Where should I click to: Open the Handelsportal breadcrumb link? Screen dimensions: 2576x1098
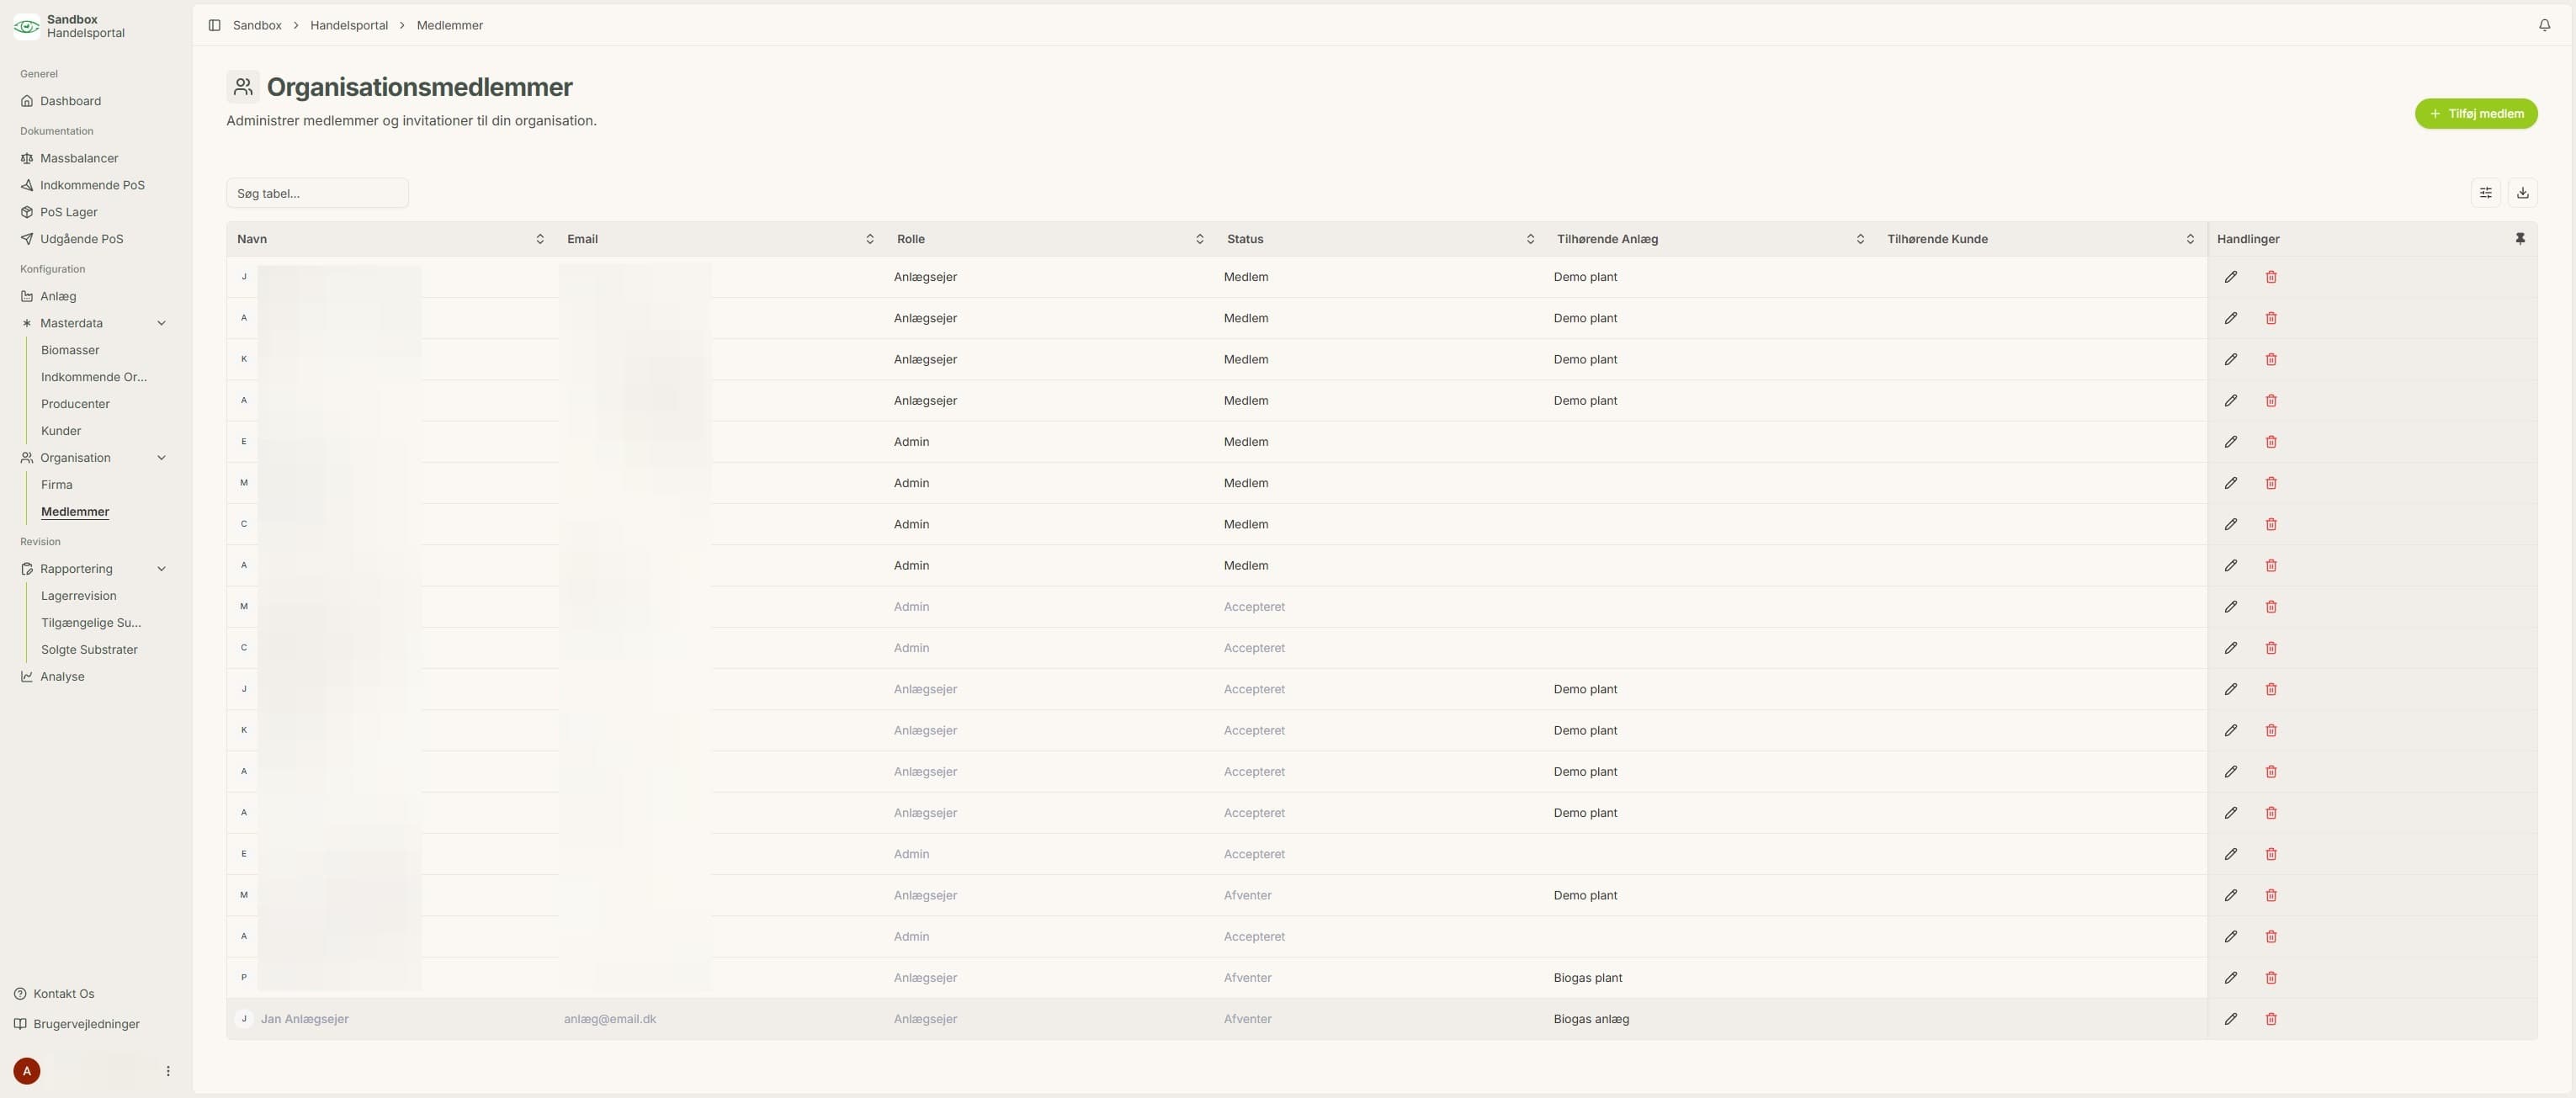click(x=349, y=25)
